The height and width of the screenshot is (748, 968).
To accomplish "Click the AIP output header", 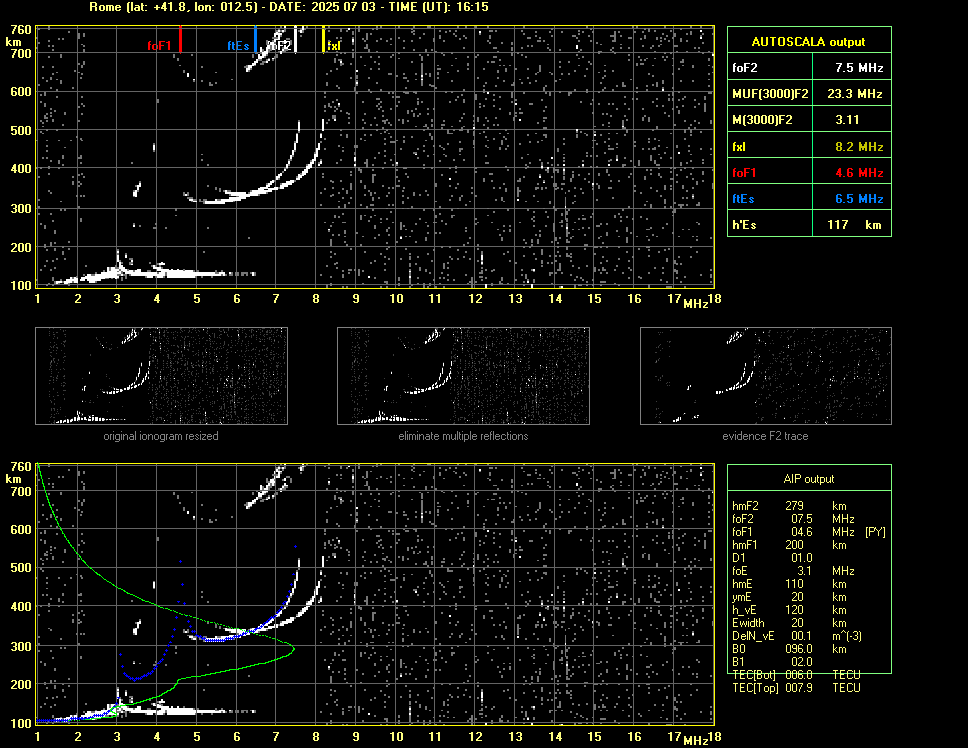I will 809,478.
